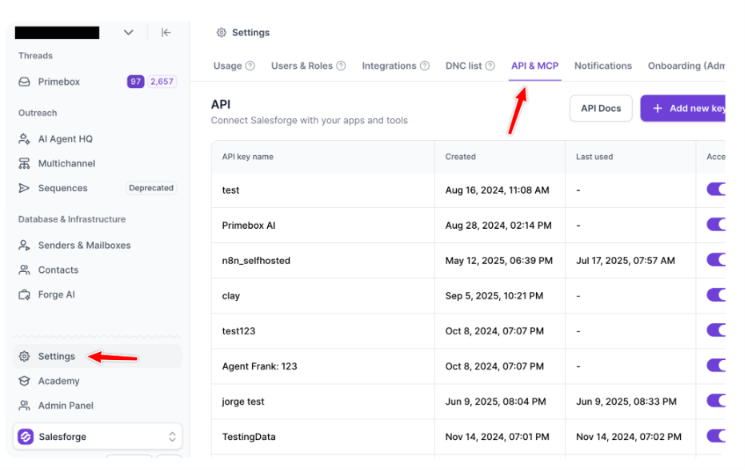The width and height of the screenshot is (745, 470).
Task: Click the Contacts people icon
Action: point(24,270)
